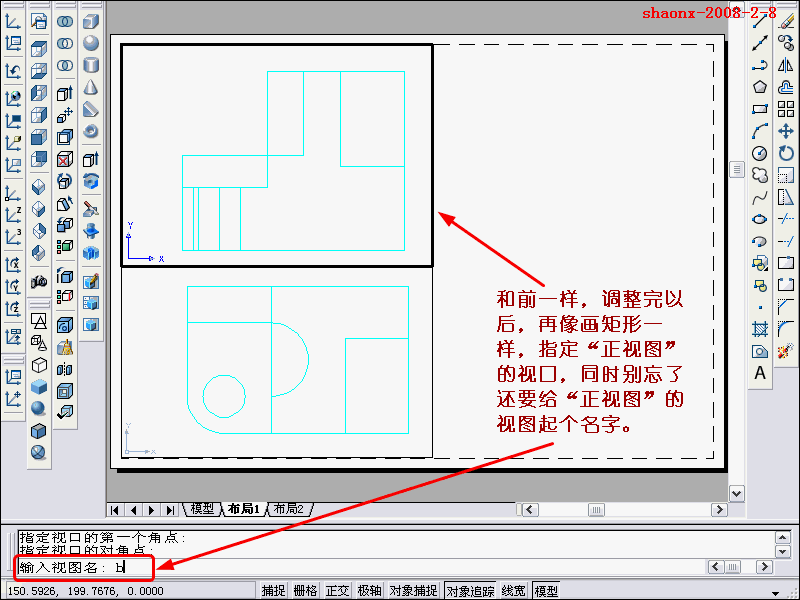Select the Circle draw tool

click(x=760, y=153)
